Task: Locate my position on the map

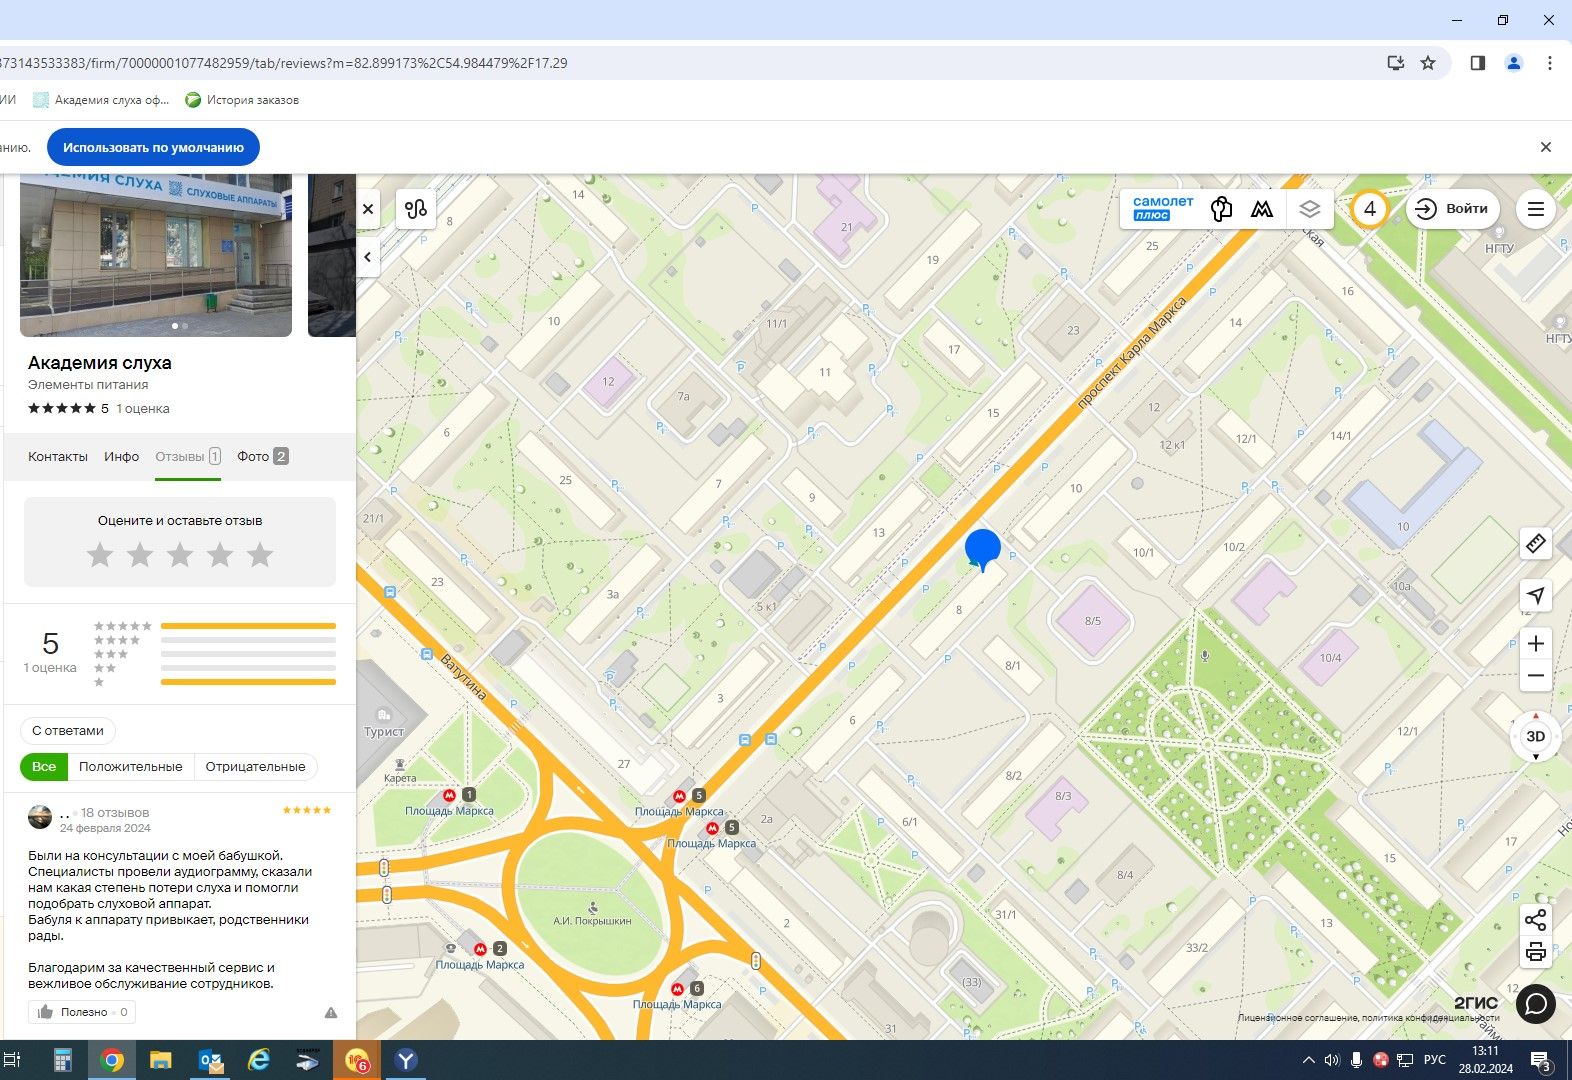Action: tap(1535, 595)
